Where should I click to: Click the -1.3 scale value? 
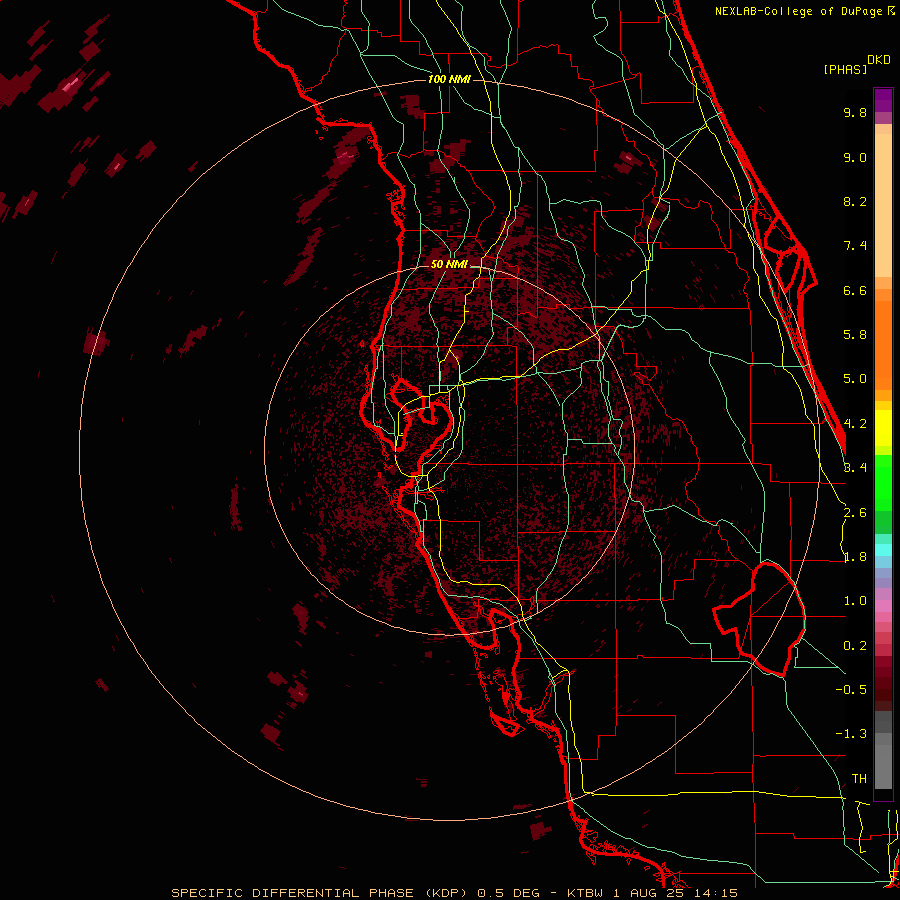[x=851, y=734]
